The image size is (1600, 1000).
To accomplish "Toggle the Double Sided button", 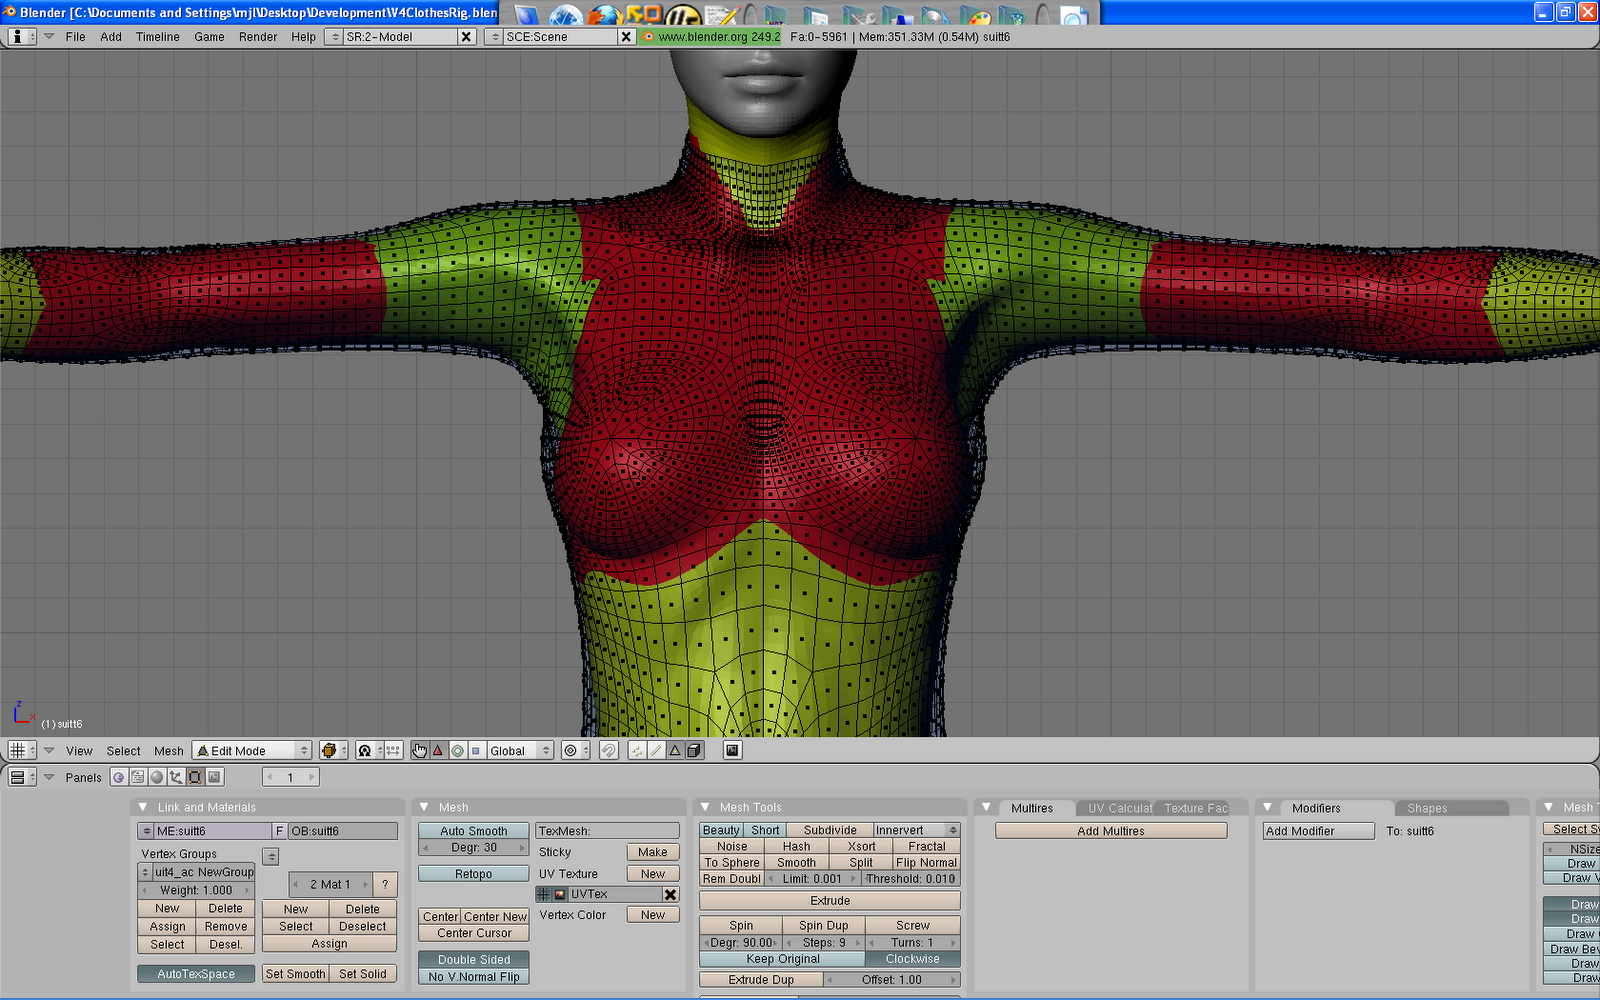I will click(x=473, y=959).
